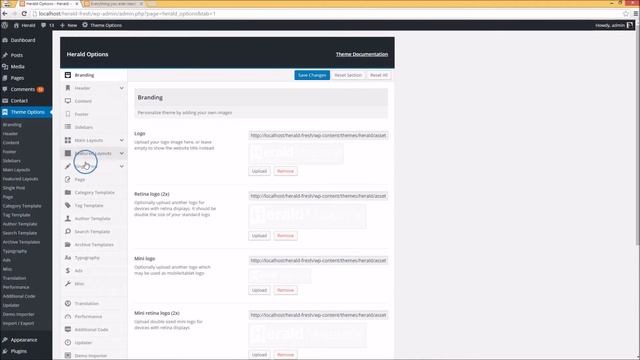Click the browser bookmark star icon
Viewport: 640px width, 360px height.
tap(626, 13)
